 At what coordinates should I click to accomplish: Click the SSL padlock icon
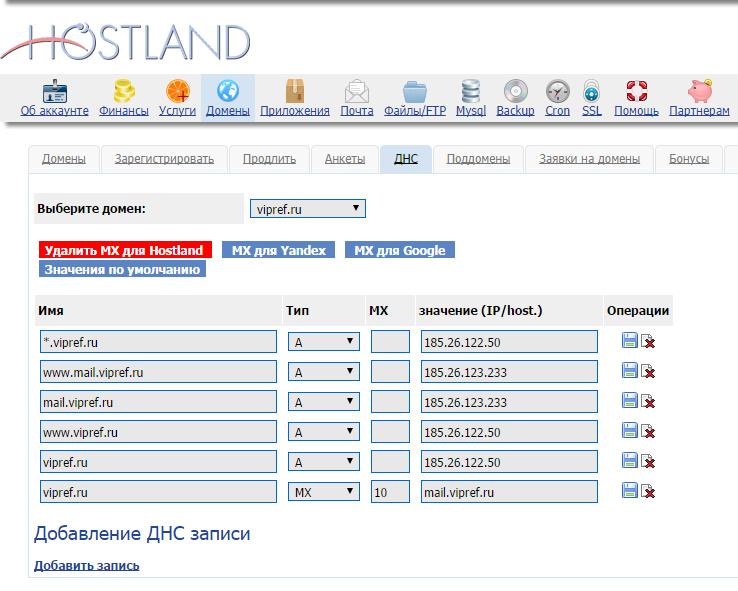(592, 91)
